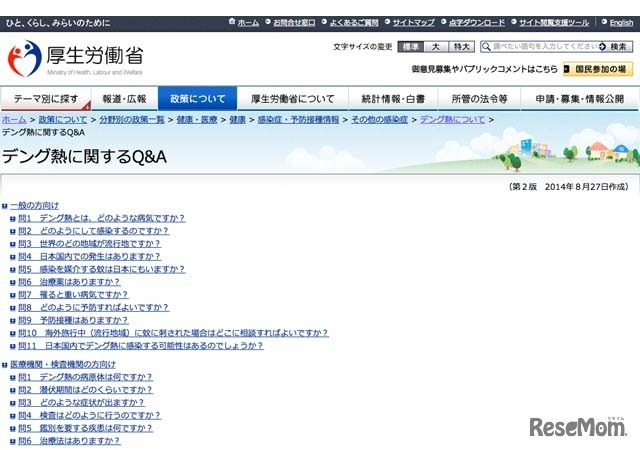The height and width of the screenshot is (450, 640).
Task: Open 所管の法令等 tab
Action: [480, 99]
